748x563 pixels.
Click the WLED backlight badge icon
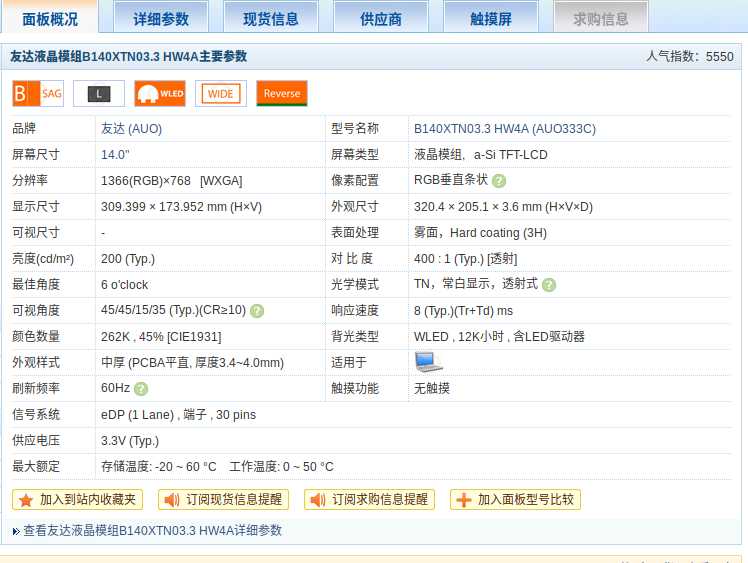[160, 94]
